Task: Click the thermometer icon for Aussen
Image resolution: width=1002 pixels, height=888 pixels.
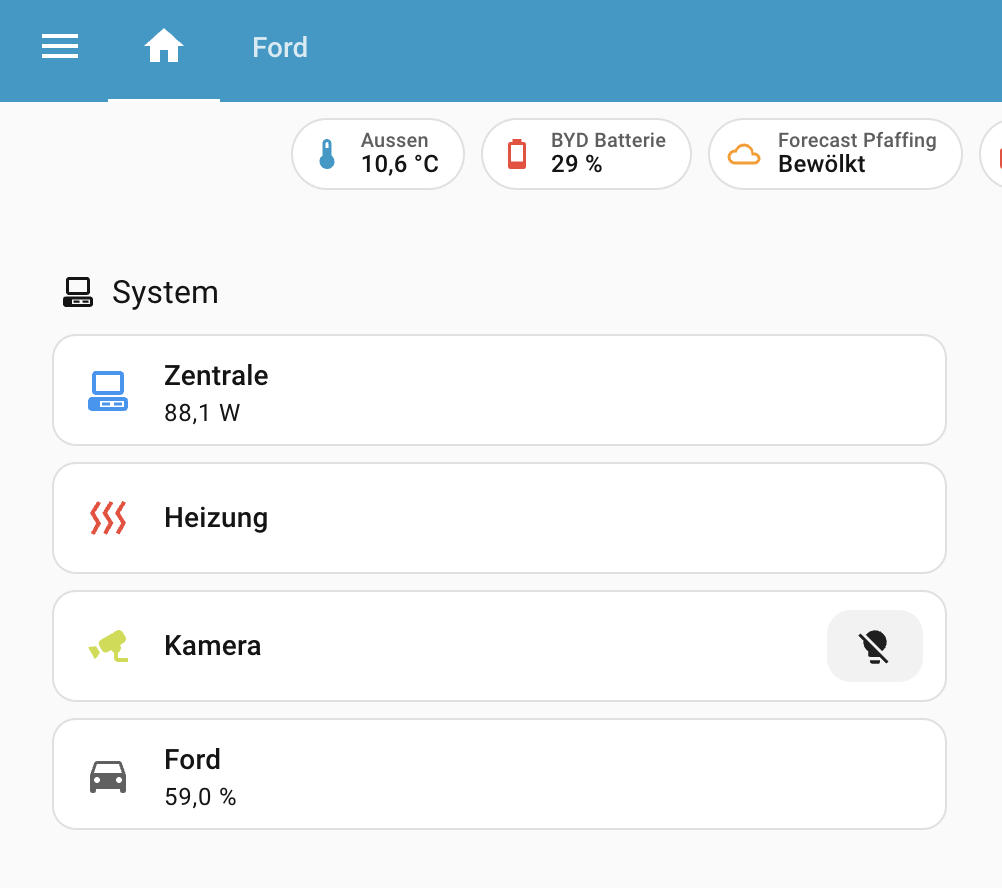Action: tap(326, 154)
